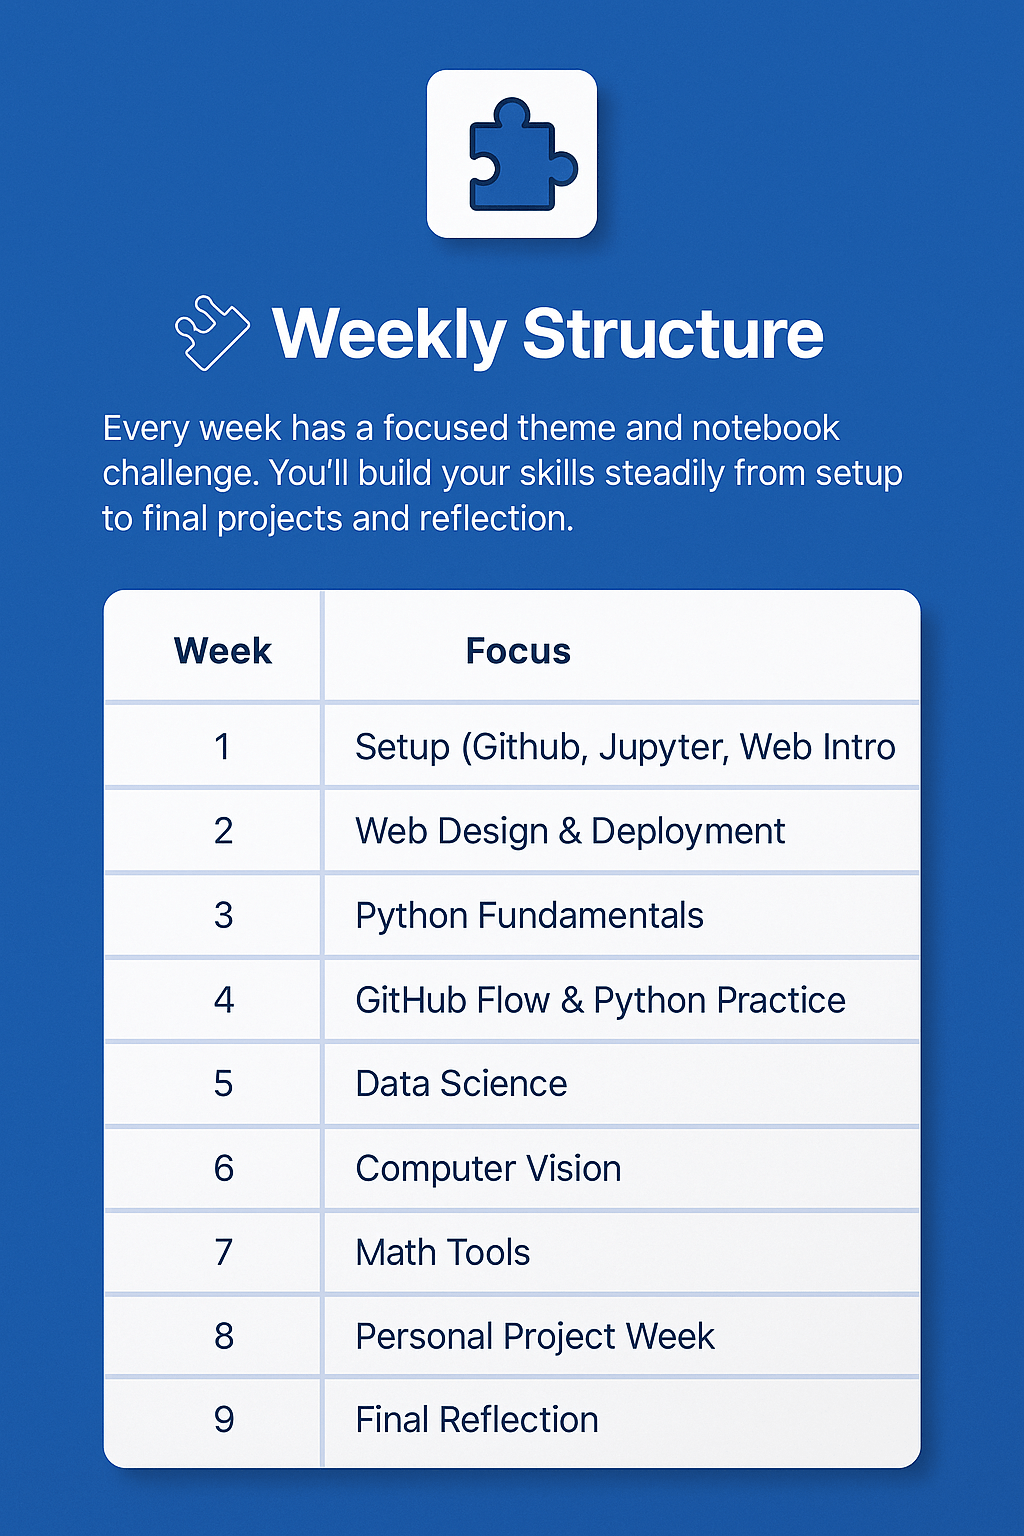
Task: Click week number 5 cell
Action: pyautogui.click(x=223, y=1084)
